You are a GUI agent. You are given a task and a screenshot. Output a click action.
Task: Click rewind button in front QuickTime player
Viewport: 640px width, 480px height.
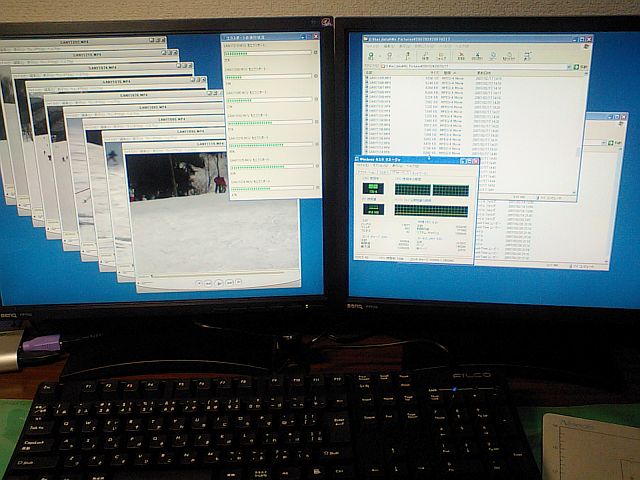click(208, 283)
